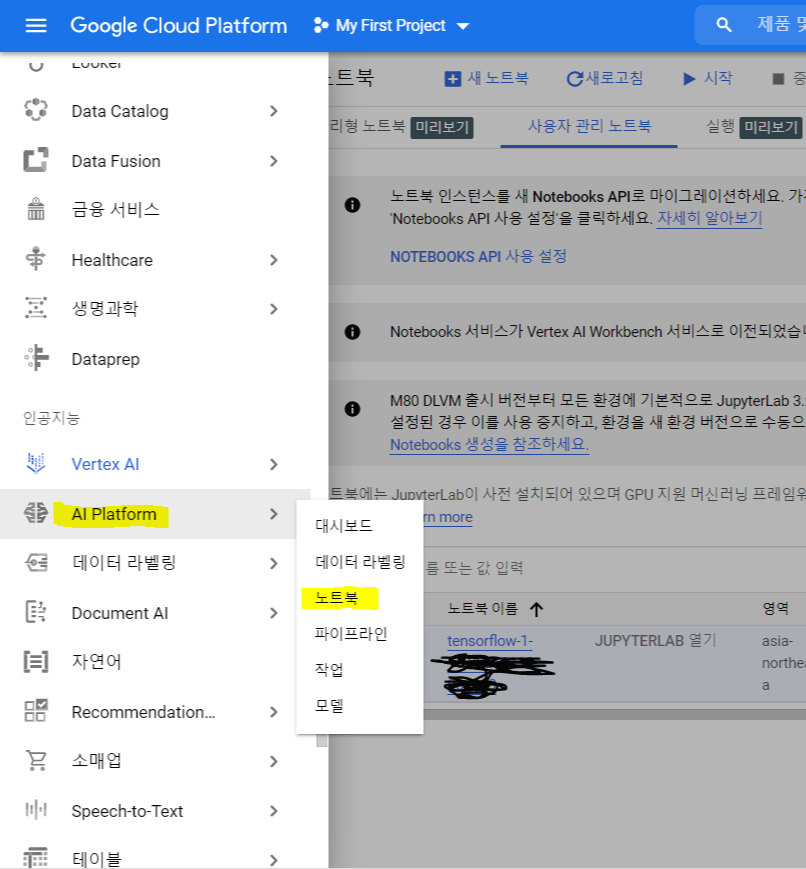Click the Dataprep sidebar label

(105, 359)
